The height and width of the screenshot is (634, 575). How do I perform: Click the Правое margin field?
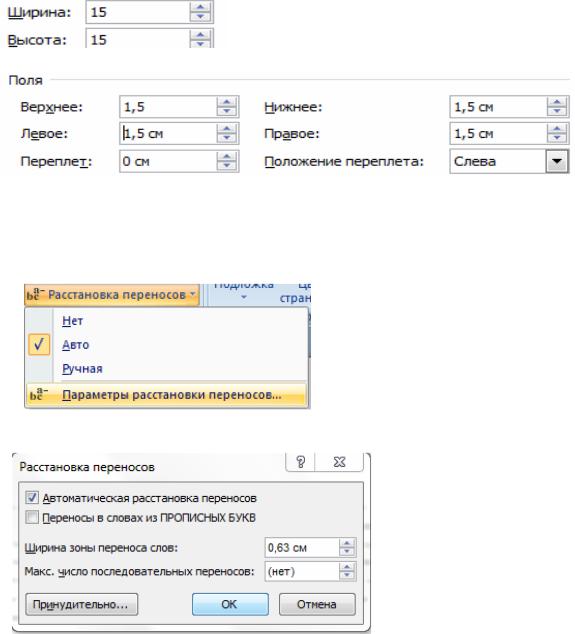pyautogui.click(x=509, y=133)
